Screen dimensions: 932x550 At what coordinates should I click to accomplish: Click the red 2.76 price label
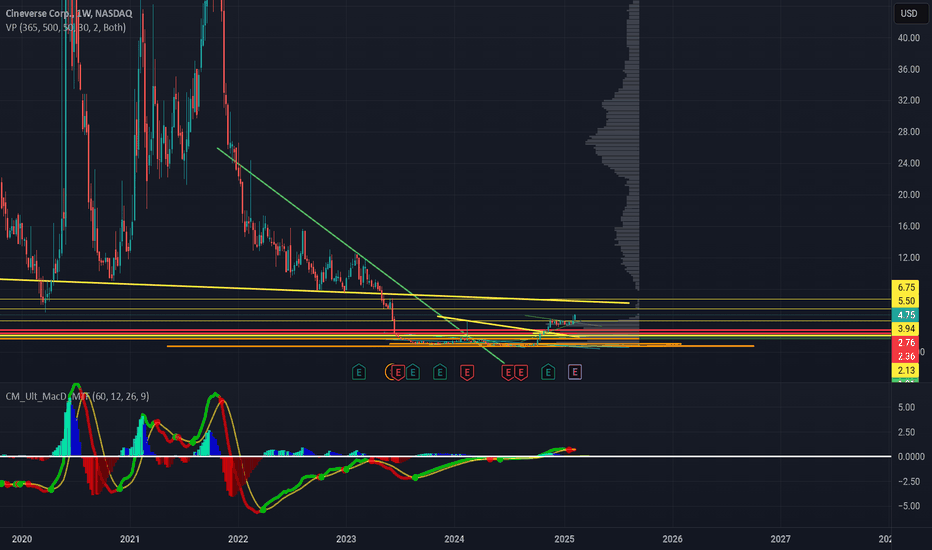pyautogui.click(x=906, y=342)
